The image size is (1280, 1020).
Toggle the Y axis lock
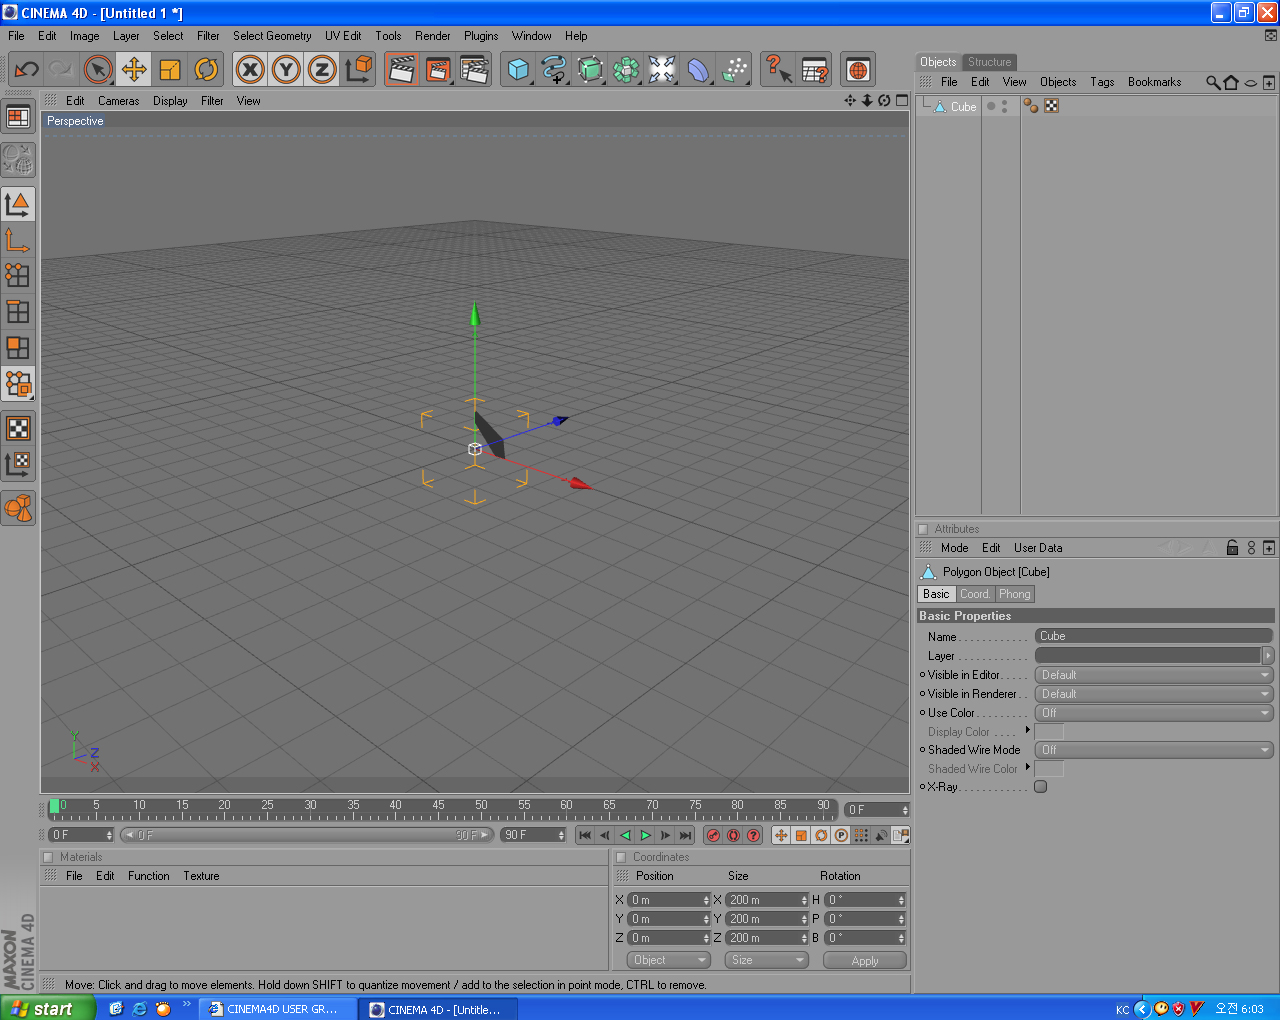click(x=286, y=69)
